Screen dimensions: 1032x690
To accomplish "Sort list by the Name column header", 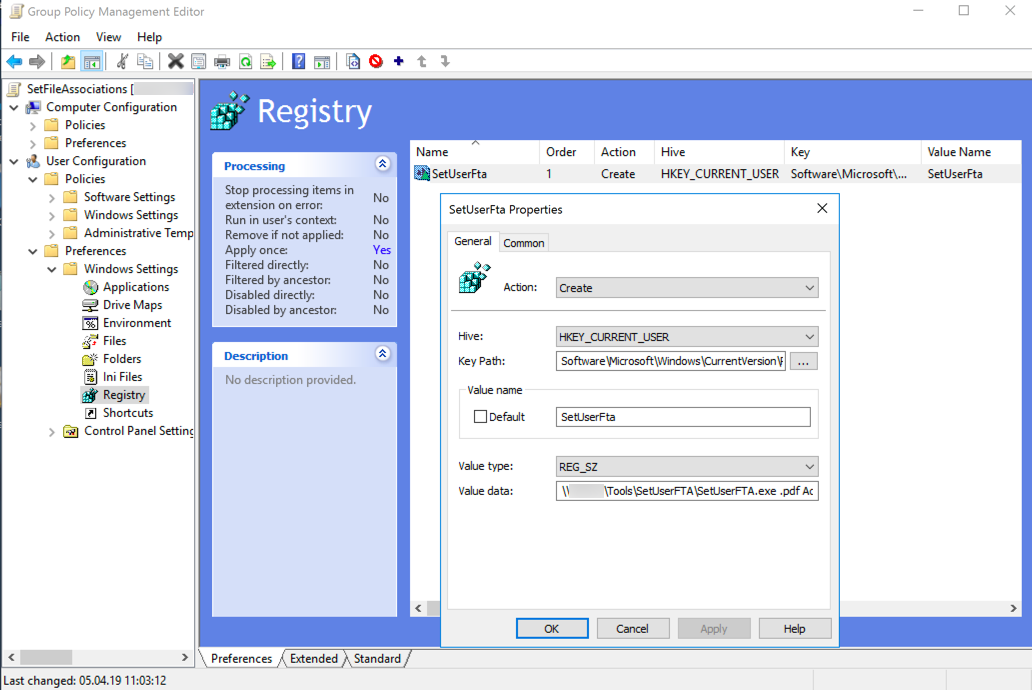I will (475, 152).
